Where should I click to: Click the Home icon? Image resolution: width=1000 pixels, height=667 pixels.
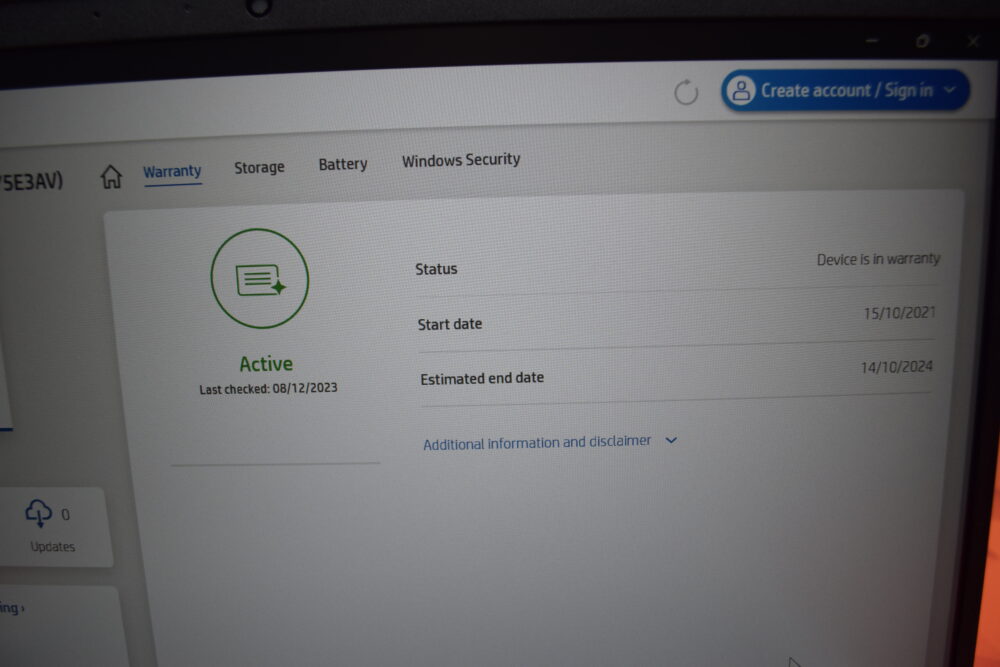click(x=111, y=177)
